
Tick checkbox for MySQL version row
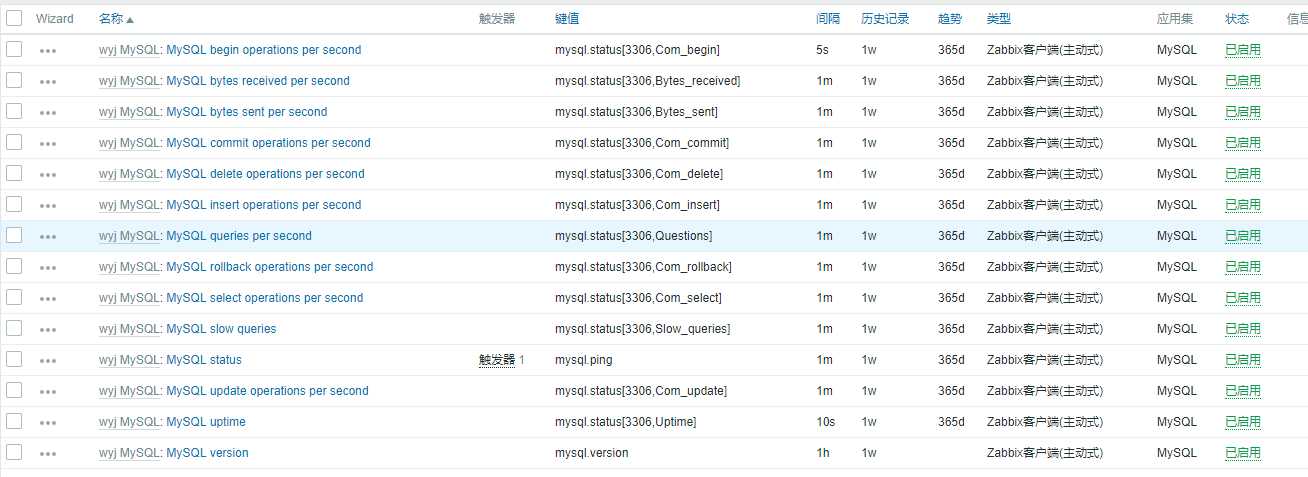(14, 452)
